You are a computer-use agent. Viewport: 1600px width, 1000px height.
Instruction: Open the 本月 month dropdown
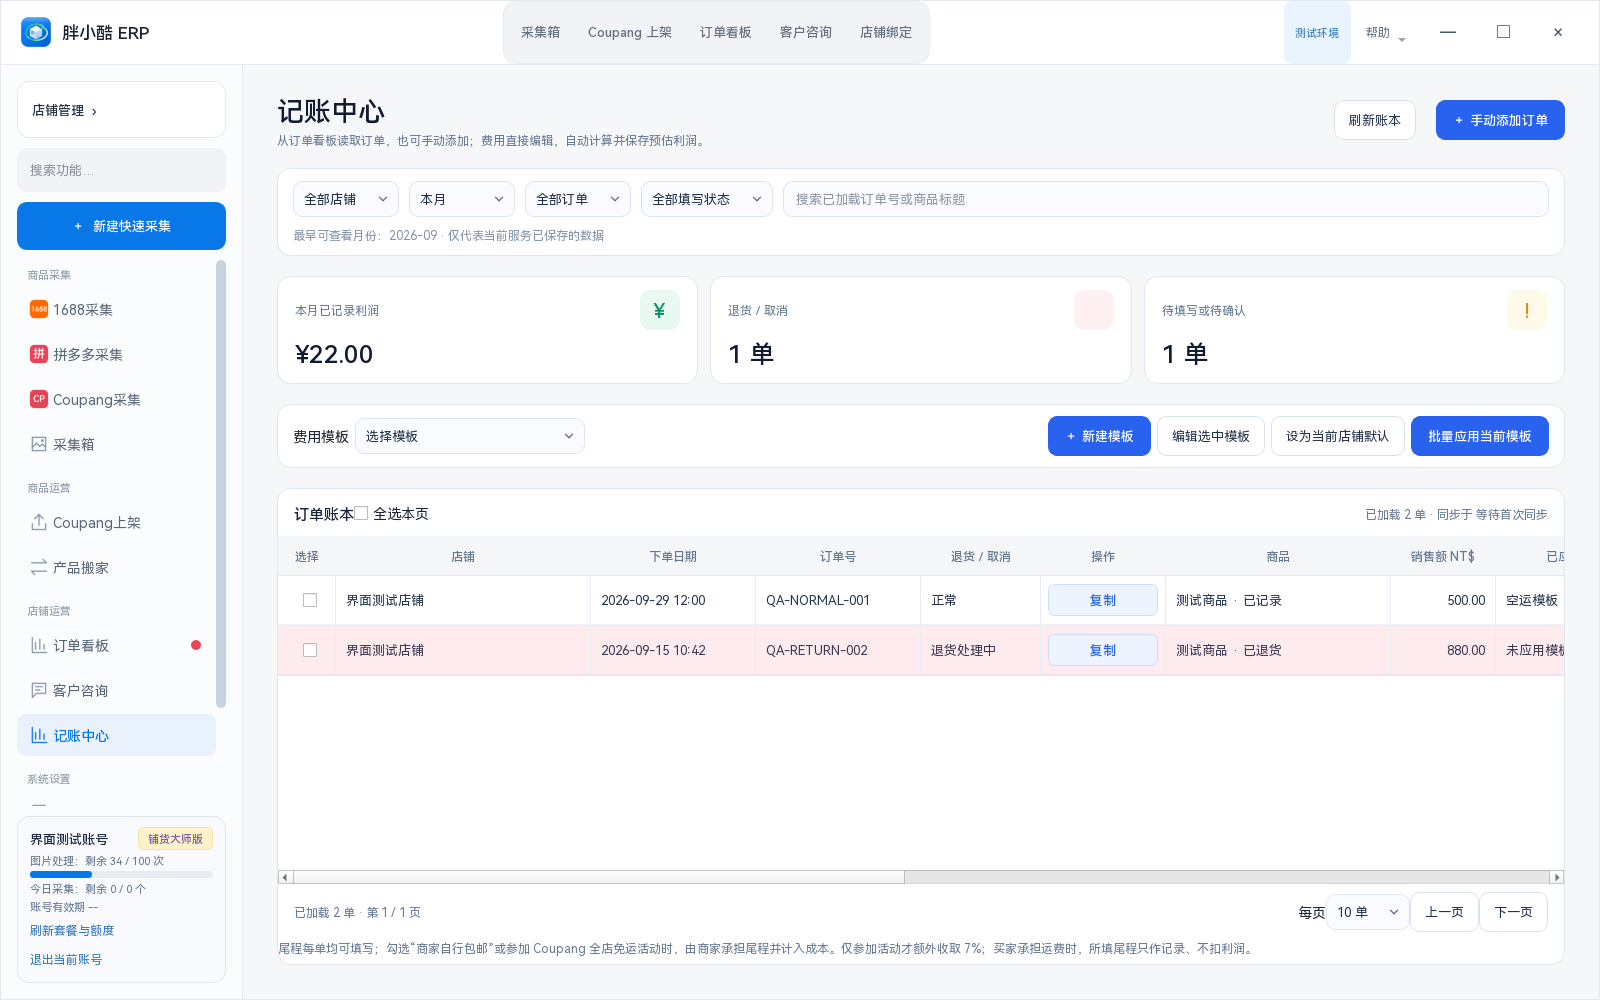(462, 199)
